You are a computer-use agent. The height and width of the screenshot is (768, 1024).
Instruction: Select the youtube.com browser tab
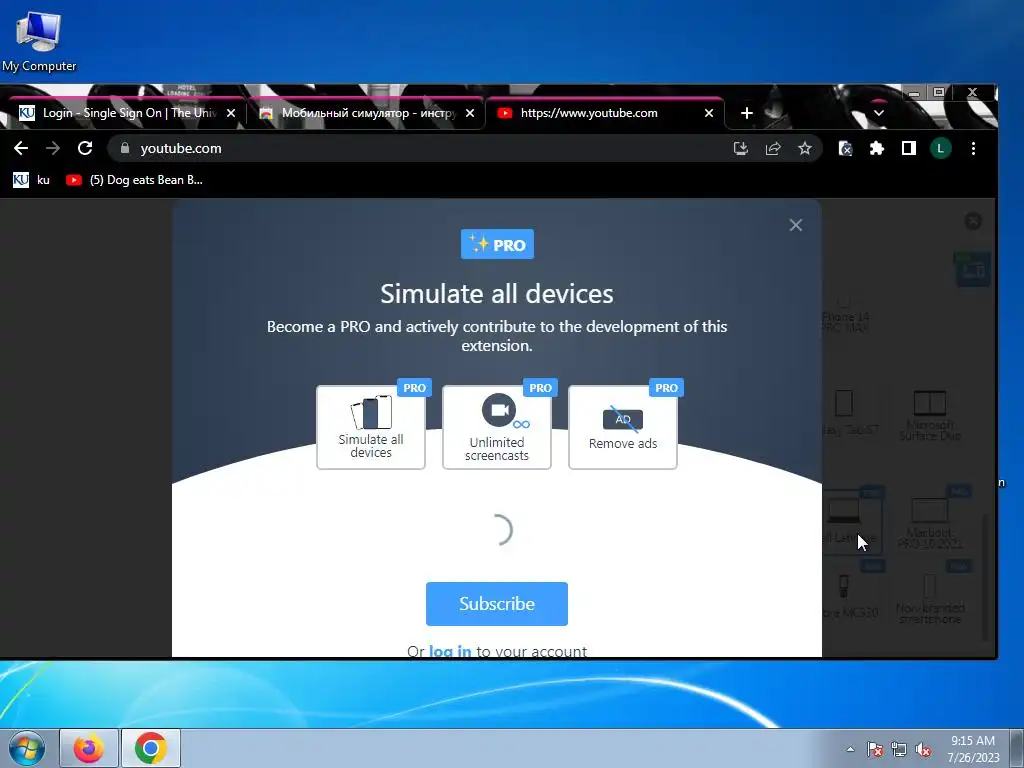point(605,113)
